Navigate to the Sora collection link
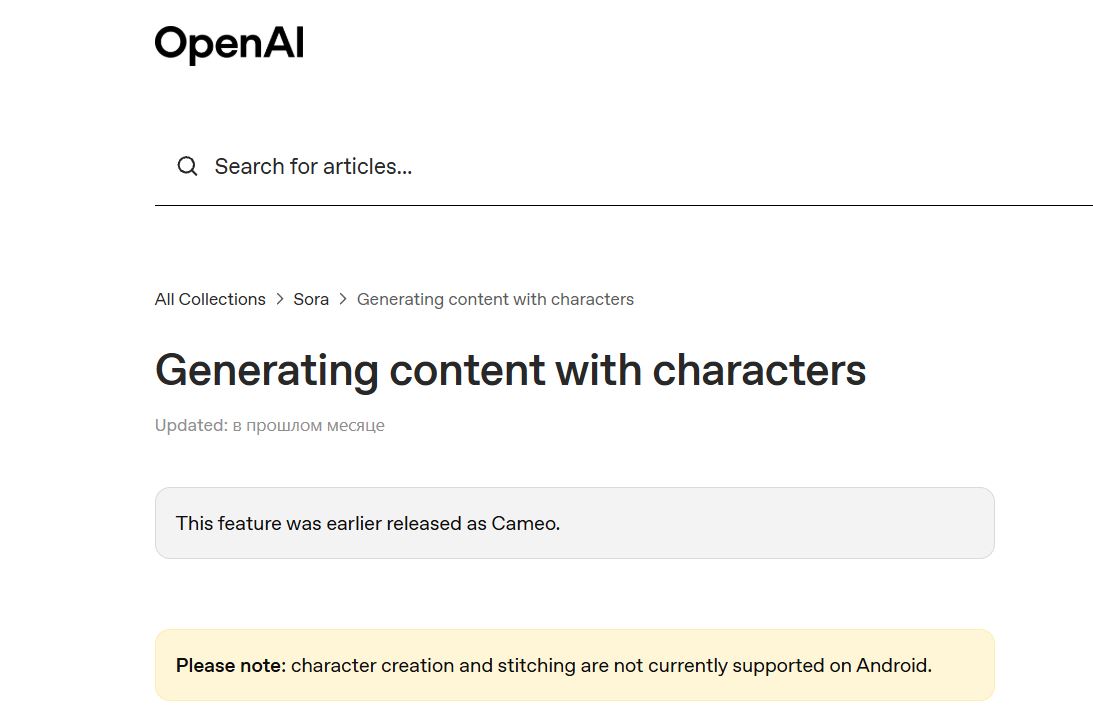The image size is (1093, 723). [311, 299]
